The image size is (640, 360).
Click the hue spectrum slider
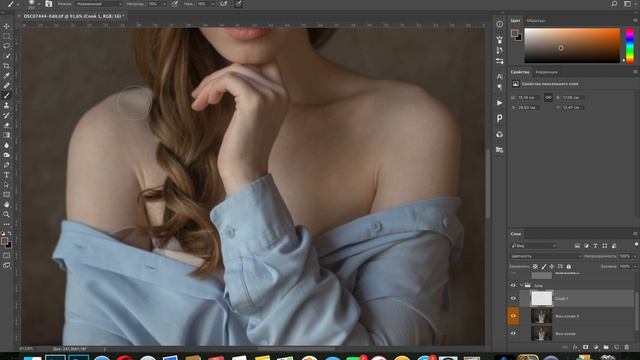pos(630,46)
